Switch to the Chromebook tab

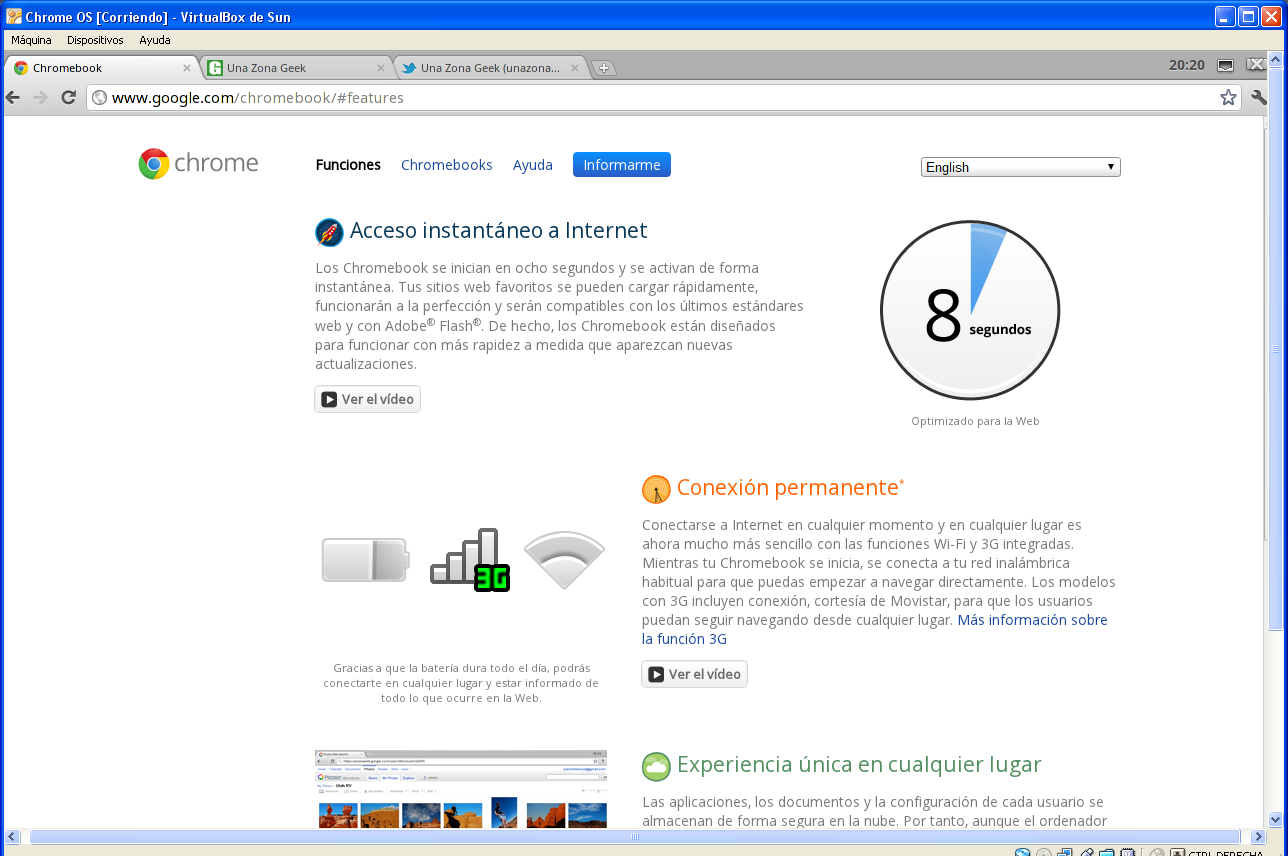coord(102,68)
